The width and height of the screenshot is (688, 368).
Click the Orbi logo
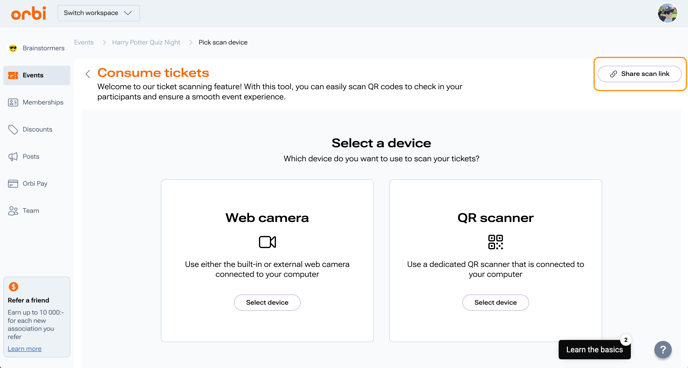29,13
